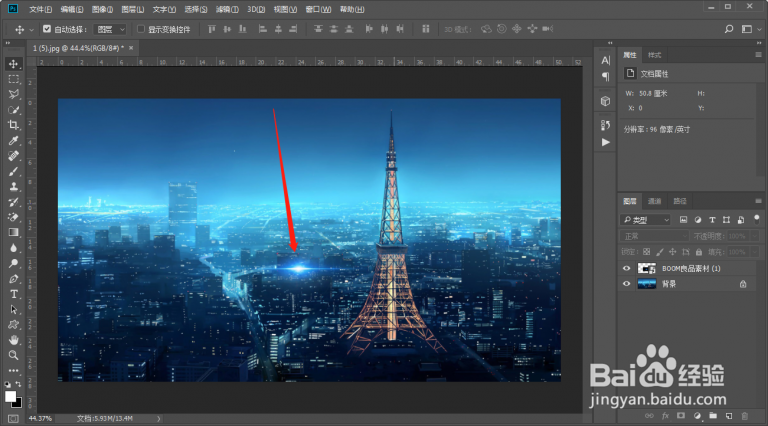Select the Eyedropper tool
The image size is (768, 426).
coord(13,141)
